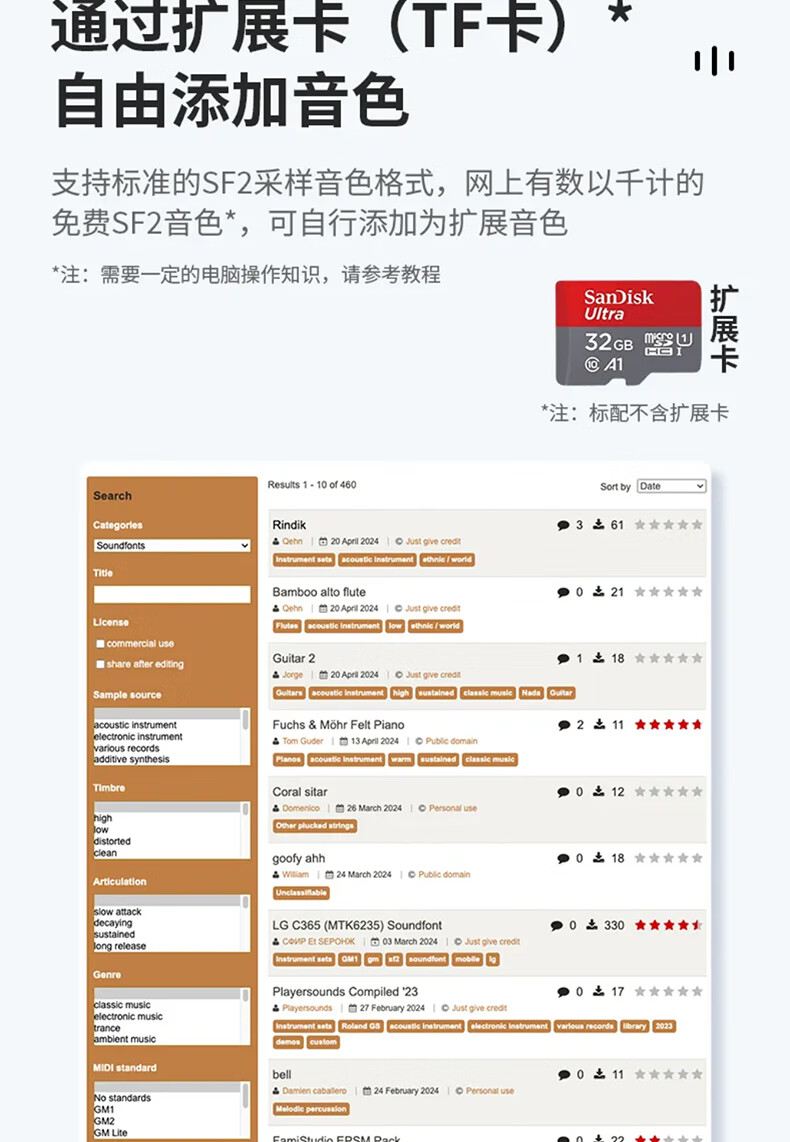Select various records in Sample source list
This screenshot has height=1142, width=790.
pyautogui.click(x=127, y=748)
